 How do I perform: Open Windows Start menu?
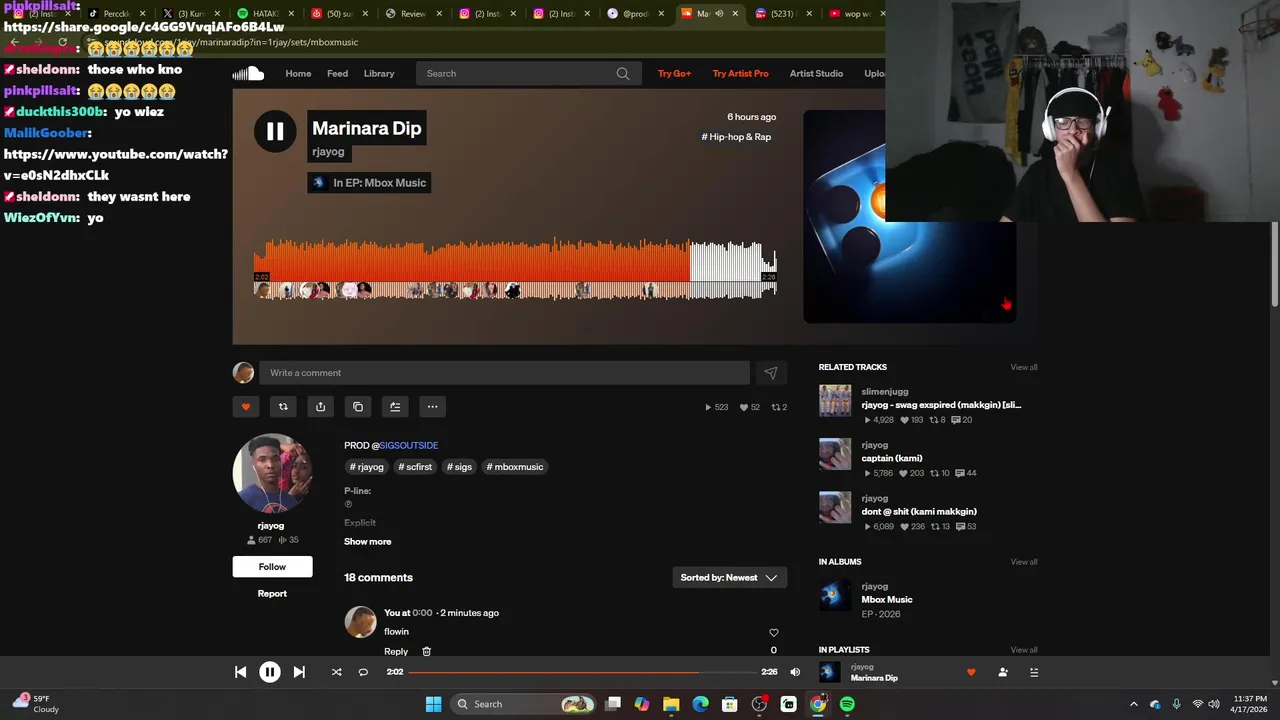(433, 704)
